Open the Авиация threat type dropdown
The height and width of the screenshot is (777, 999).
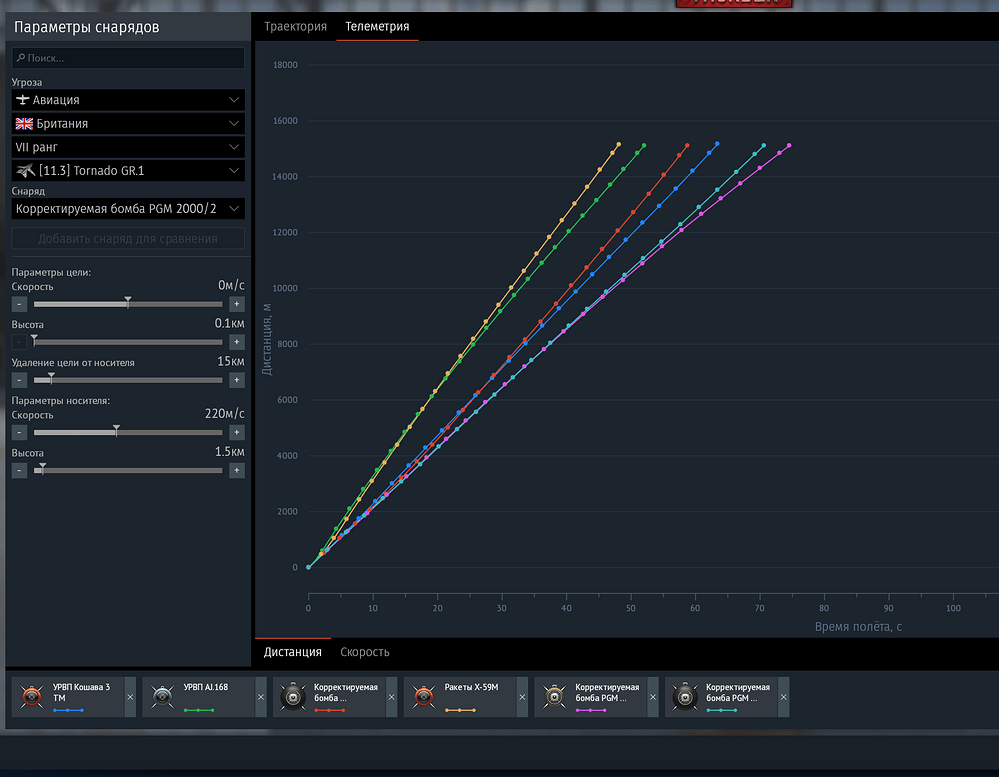(128, 100)
